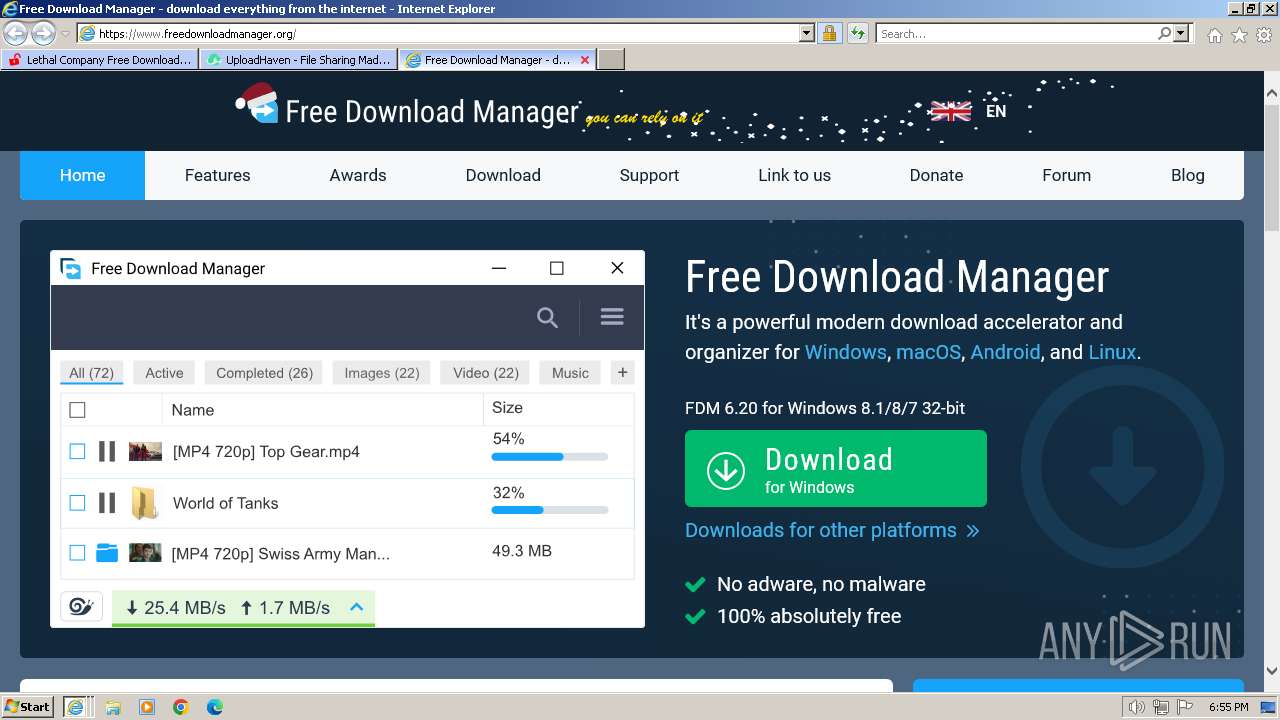Open the Download menu item
1280x720 pixels.
tap(503, 175)
